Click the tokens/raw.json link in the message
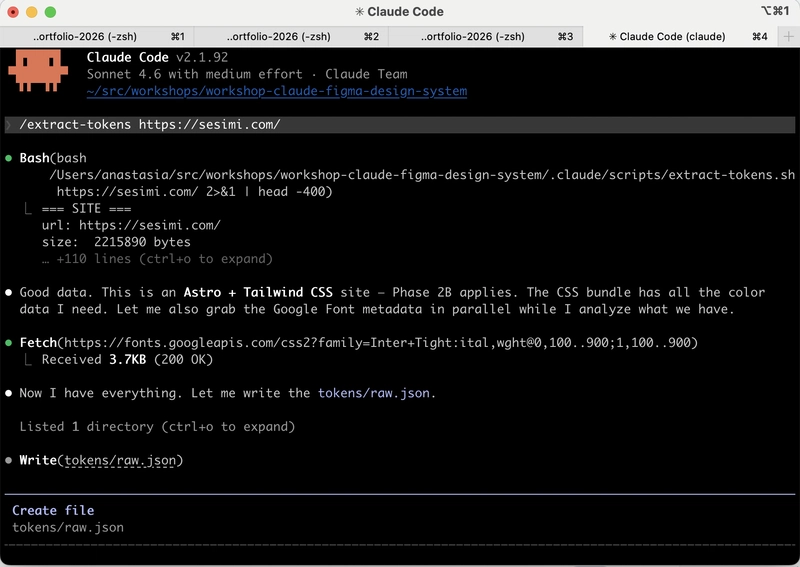The image size is (800, 567). point(375,393)
